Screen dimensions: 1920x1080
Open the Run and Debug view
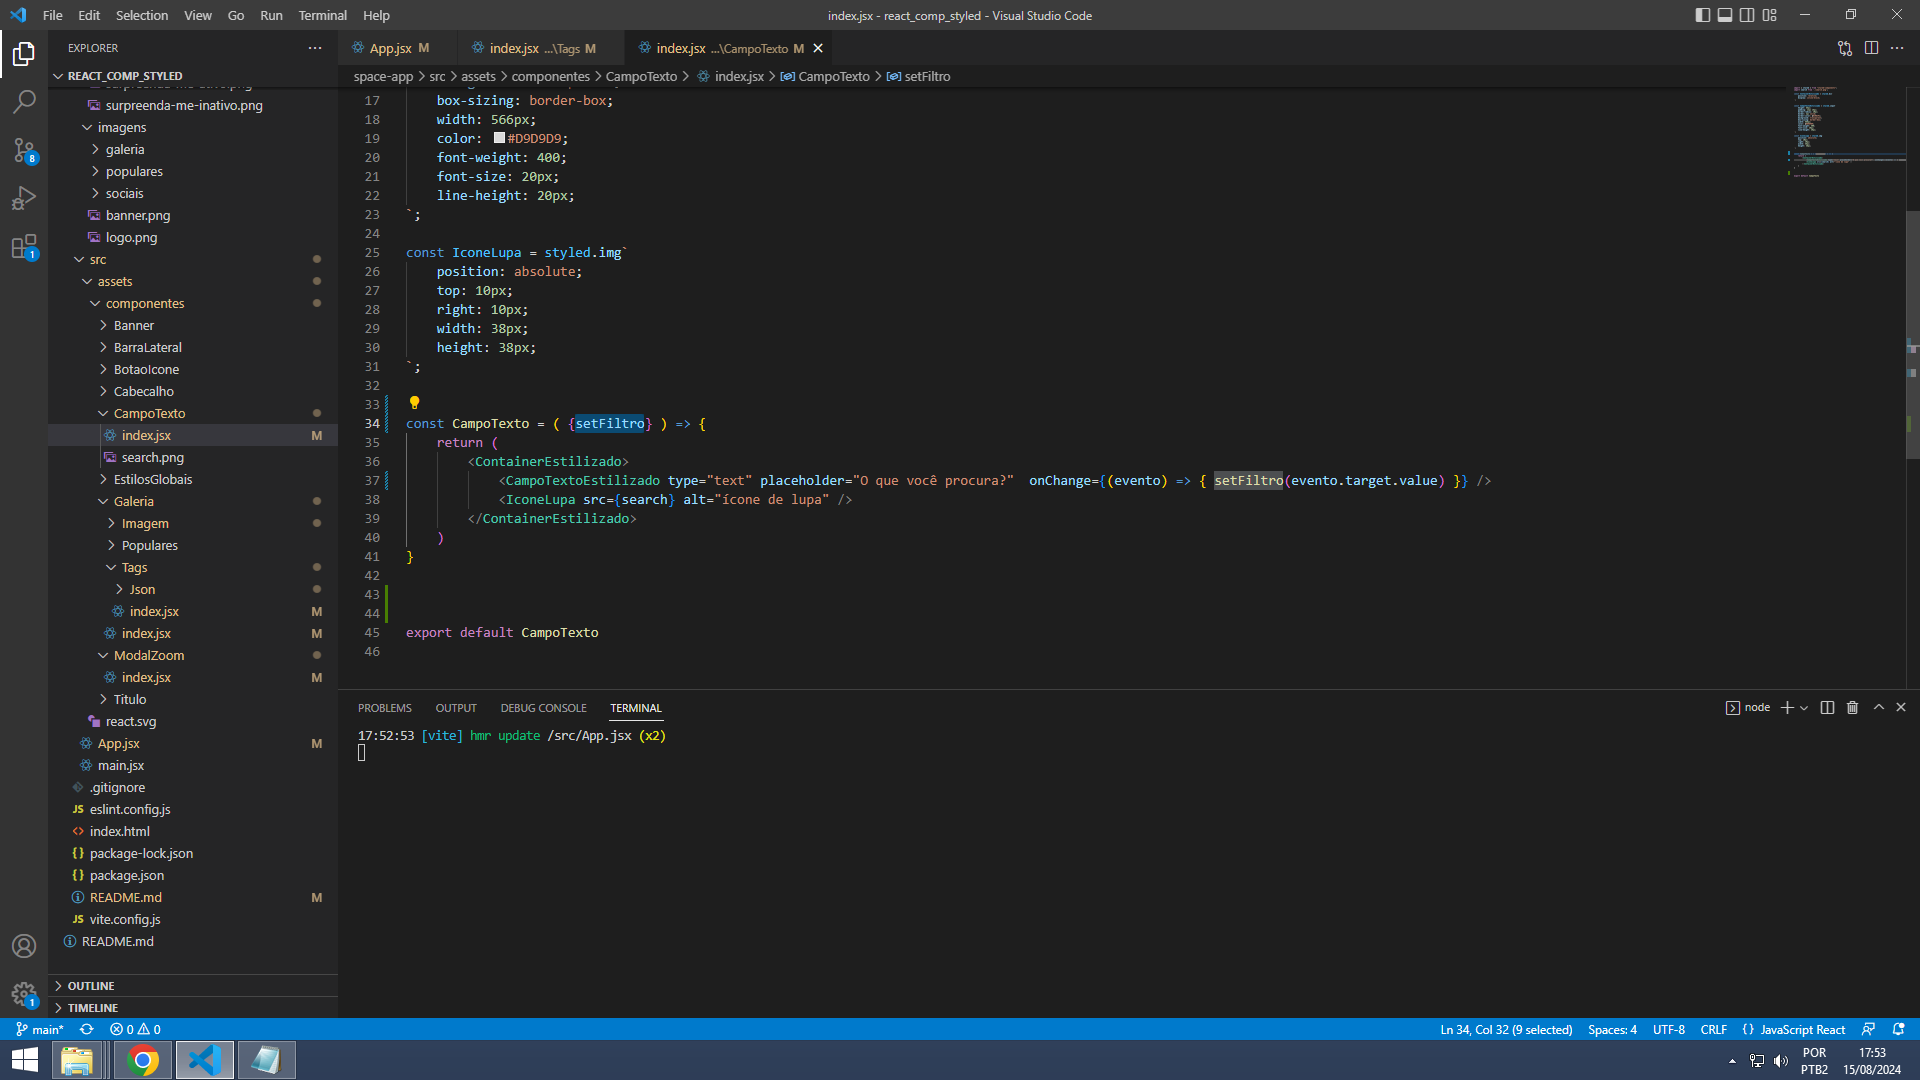24,198
